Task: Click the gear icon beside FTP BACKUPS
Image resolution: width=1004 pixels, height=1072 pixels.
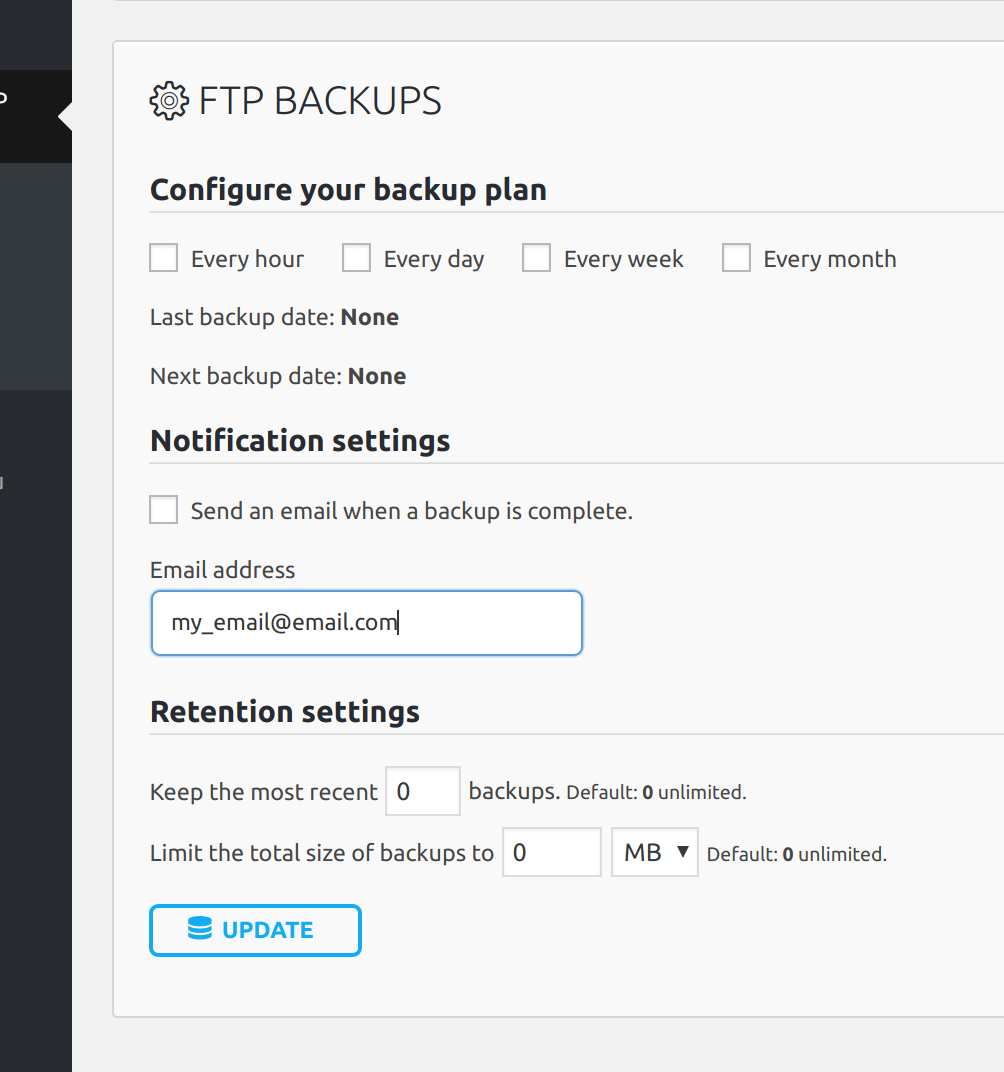Action: [169, 101]
